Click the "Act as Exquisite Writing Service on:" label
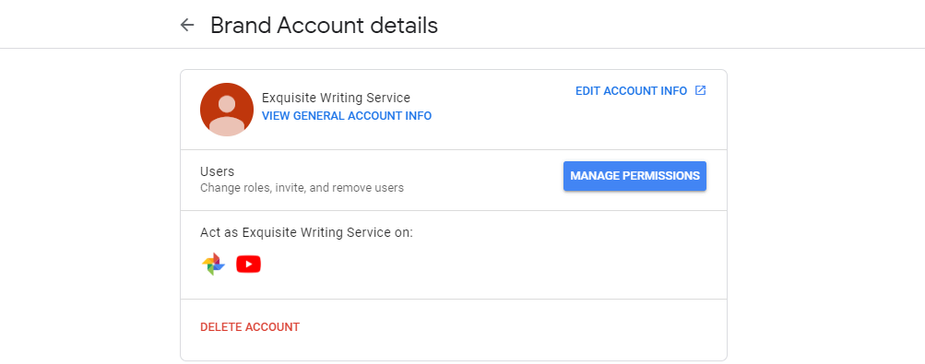 coord(306,232)
